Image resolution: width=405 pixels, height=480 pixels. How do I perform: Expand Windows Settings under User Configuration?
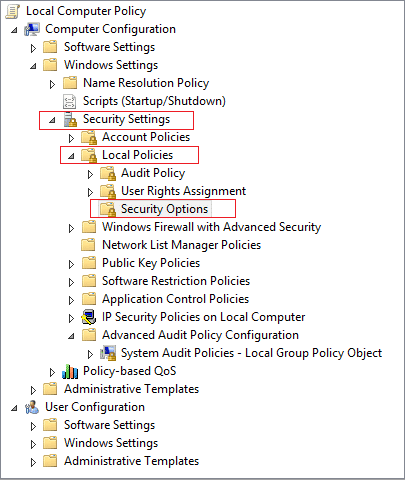pos(33,444)
